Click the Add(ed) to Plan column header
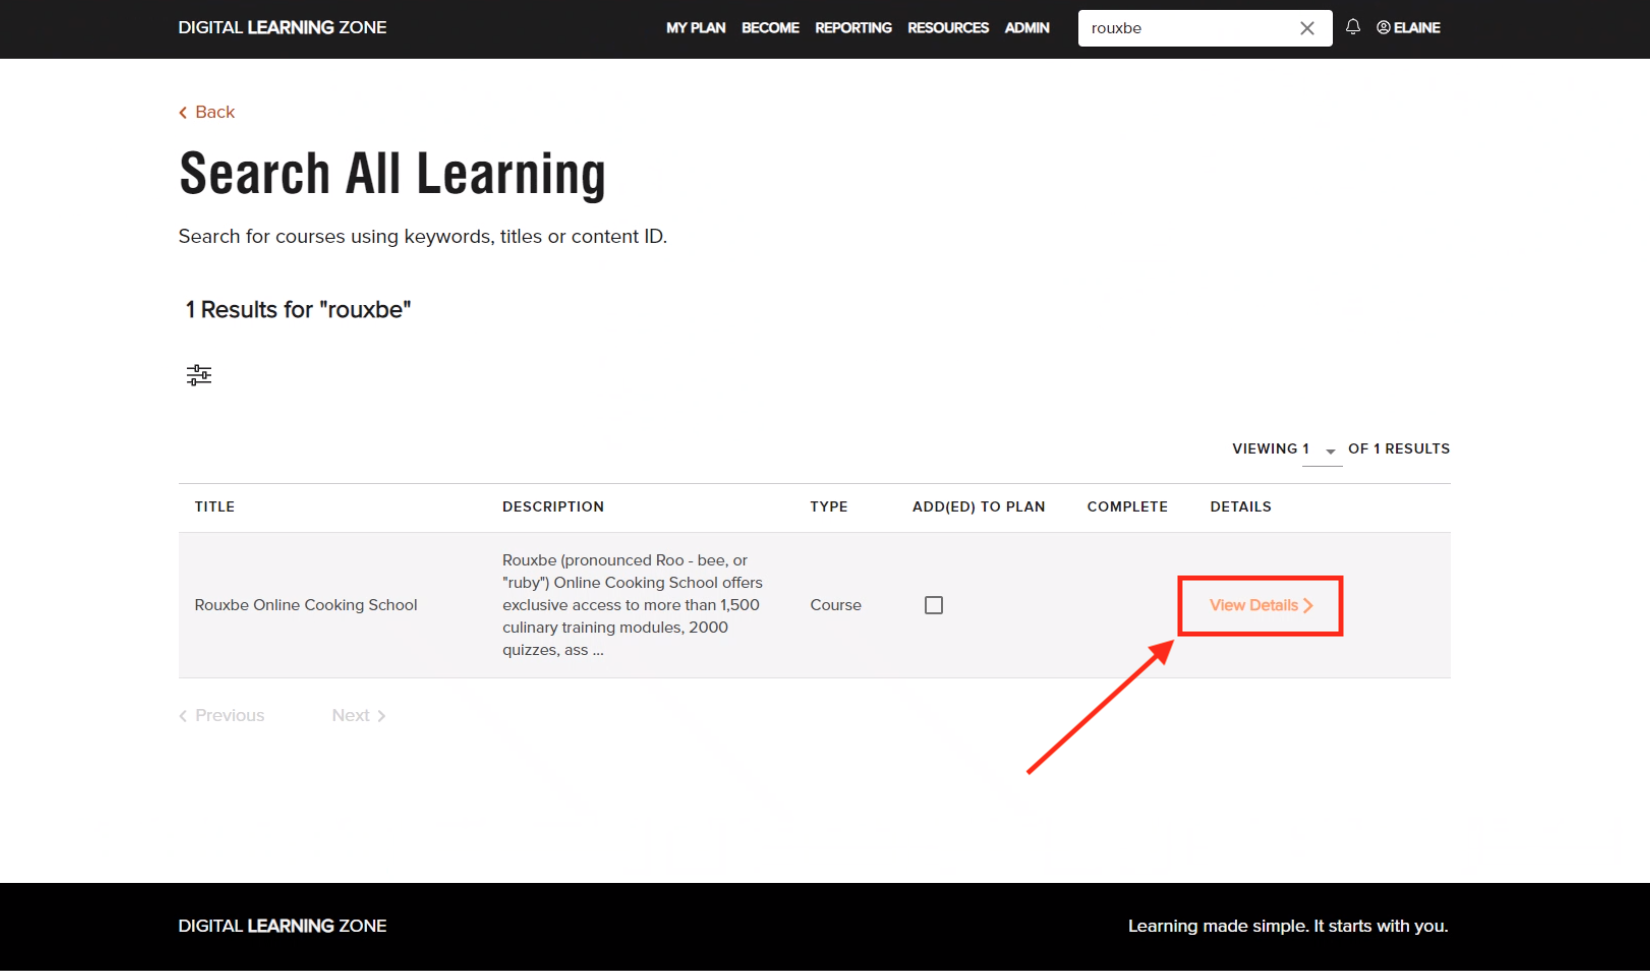This screenshot has height=971, width=1650. click(x=979, y=507)
